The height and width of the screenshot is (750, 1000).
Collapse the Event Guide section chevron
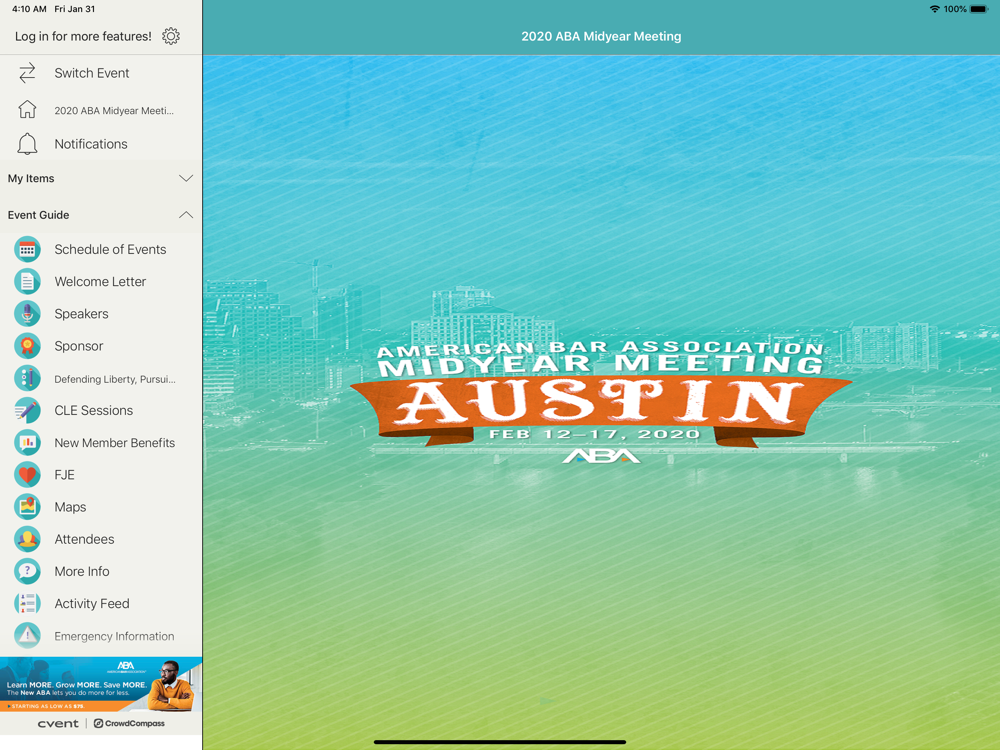(186, 215)
